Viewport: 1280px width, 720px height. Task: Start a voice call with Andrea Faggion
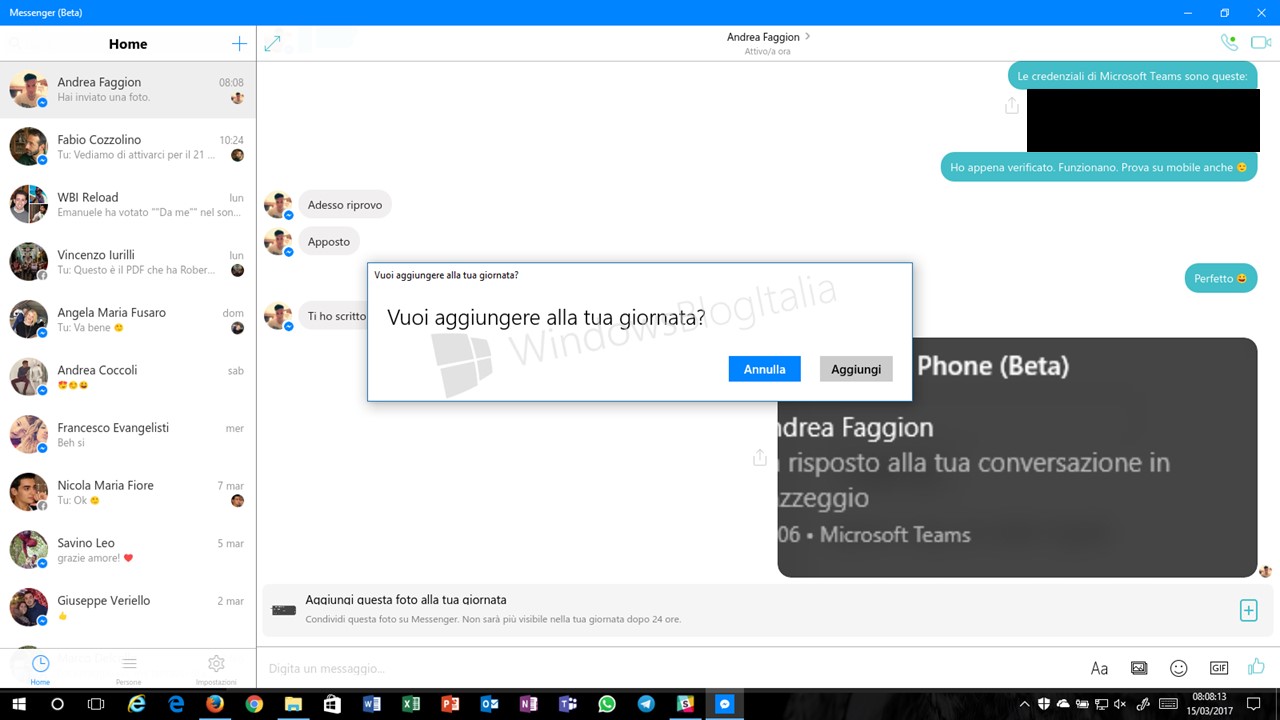1229,43
